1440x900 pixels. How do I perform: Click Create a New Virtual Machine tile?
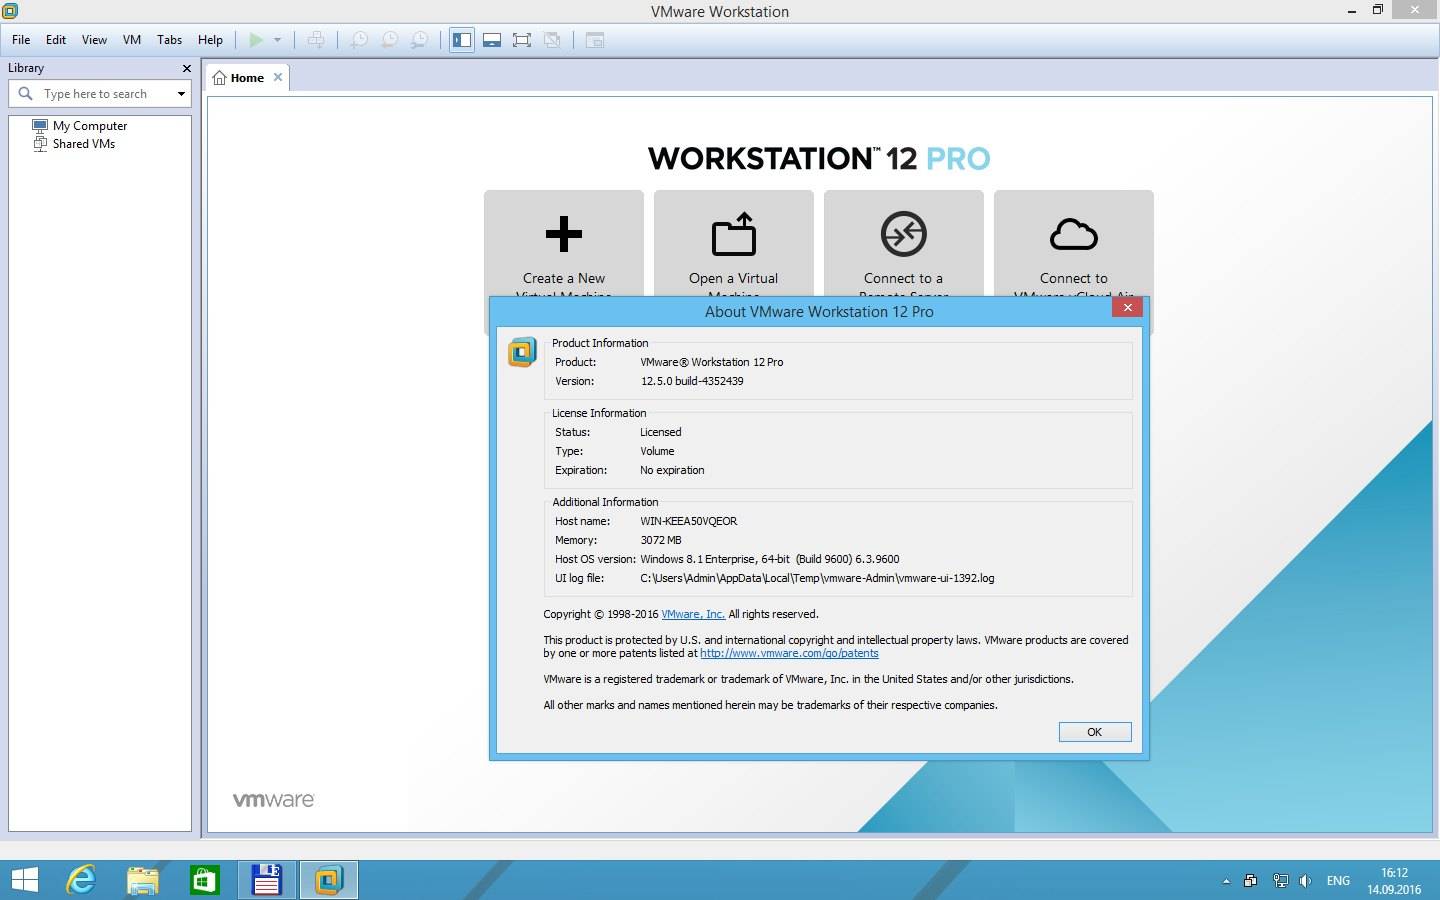point(564,244)
